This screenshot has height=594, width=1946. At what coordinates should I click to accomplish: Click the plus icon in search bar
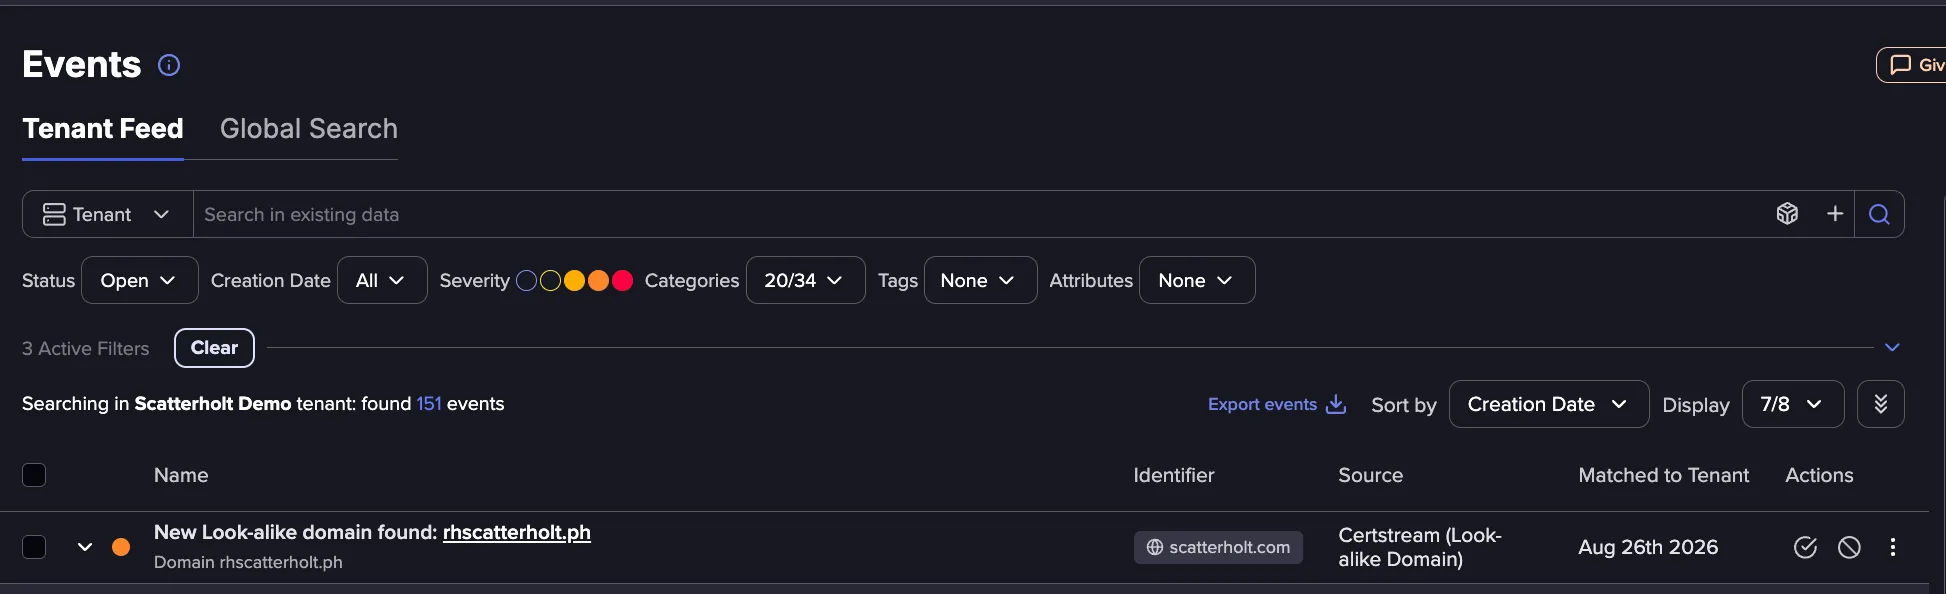coord(1835,214)
